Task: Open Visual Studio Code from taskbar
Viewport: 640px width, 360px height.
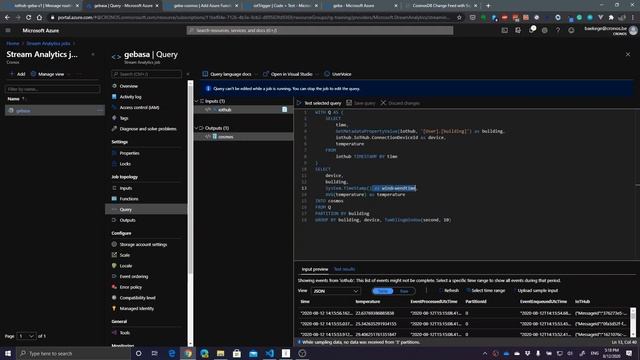Action: tap(269, 353)
